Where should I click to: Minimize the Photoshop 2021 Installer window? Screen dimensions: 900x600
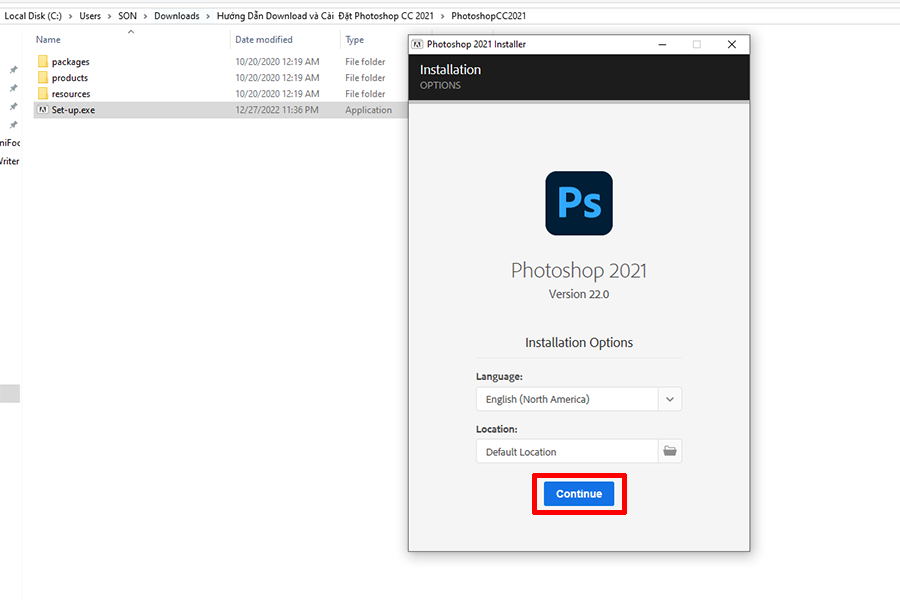pyautogui.click(x=662, y=45)
